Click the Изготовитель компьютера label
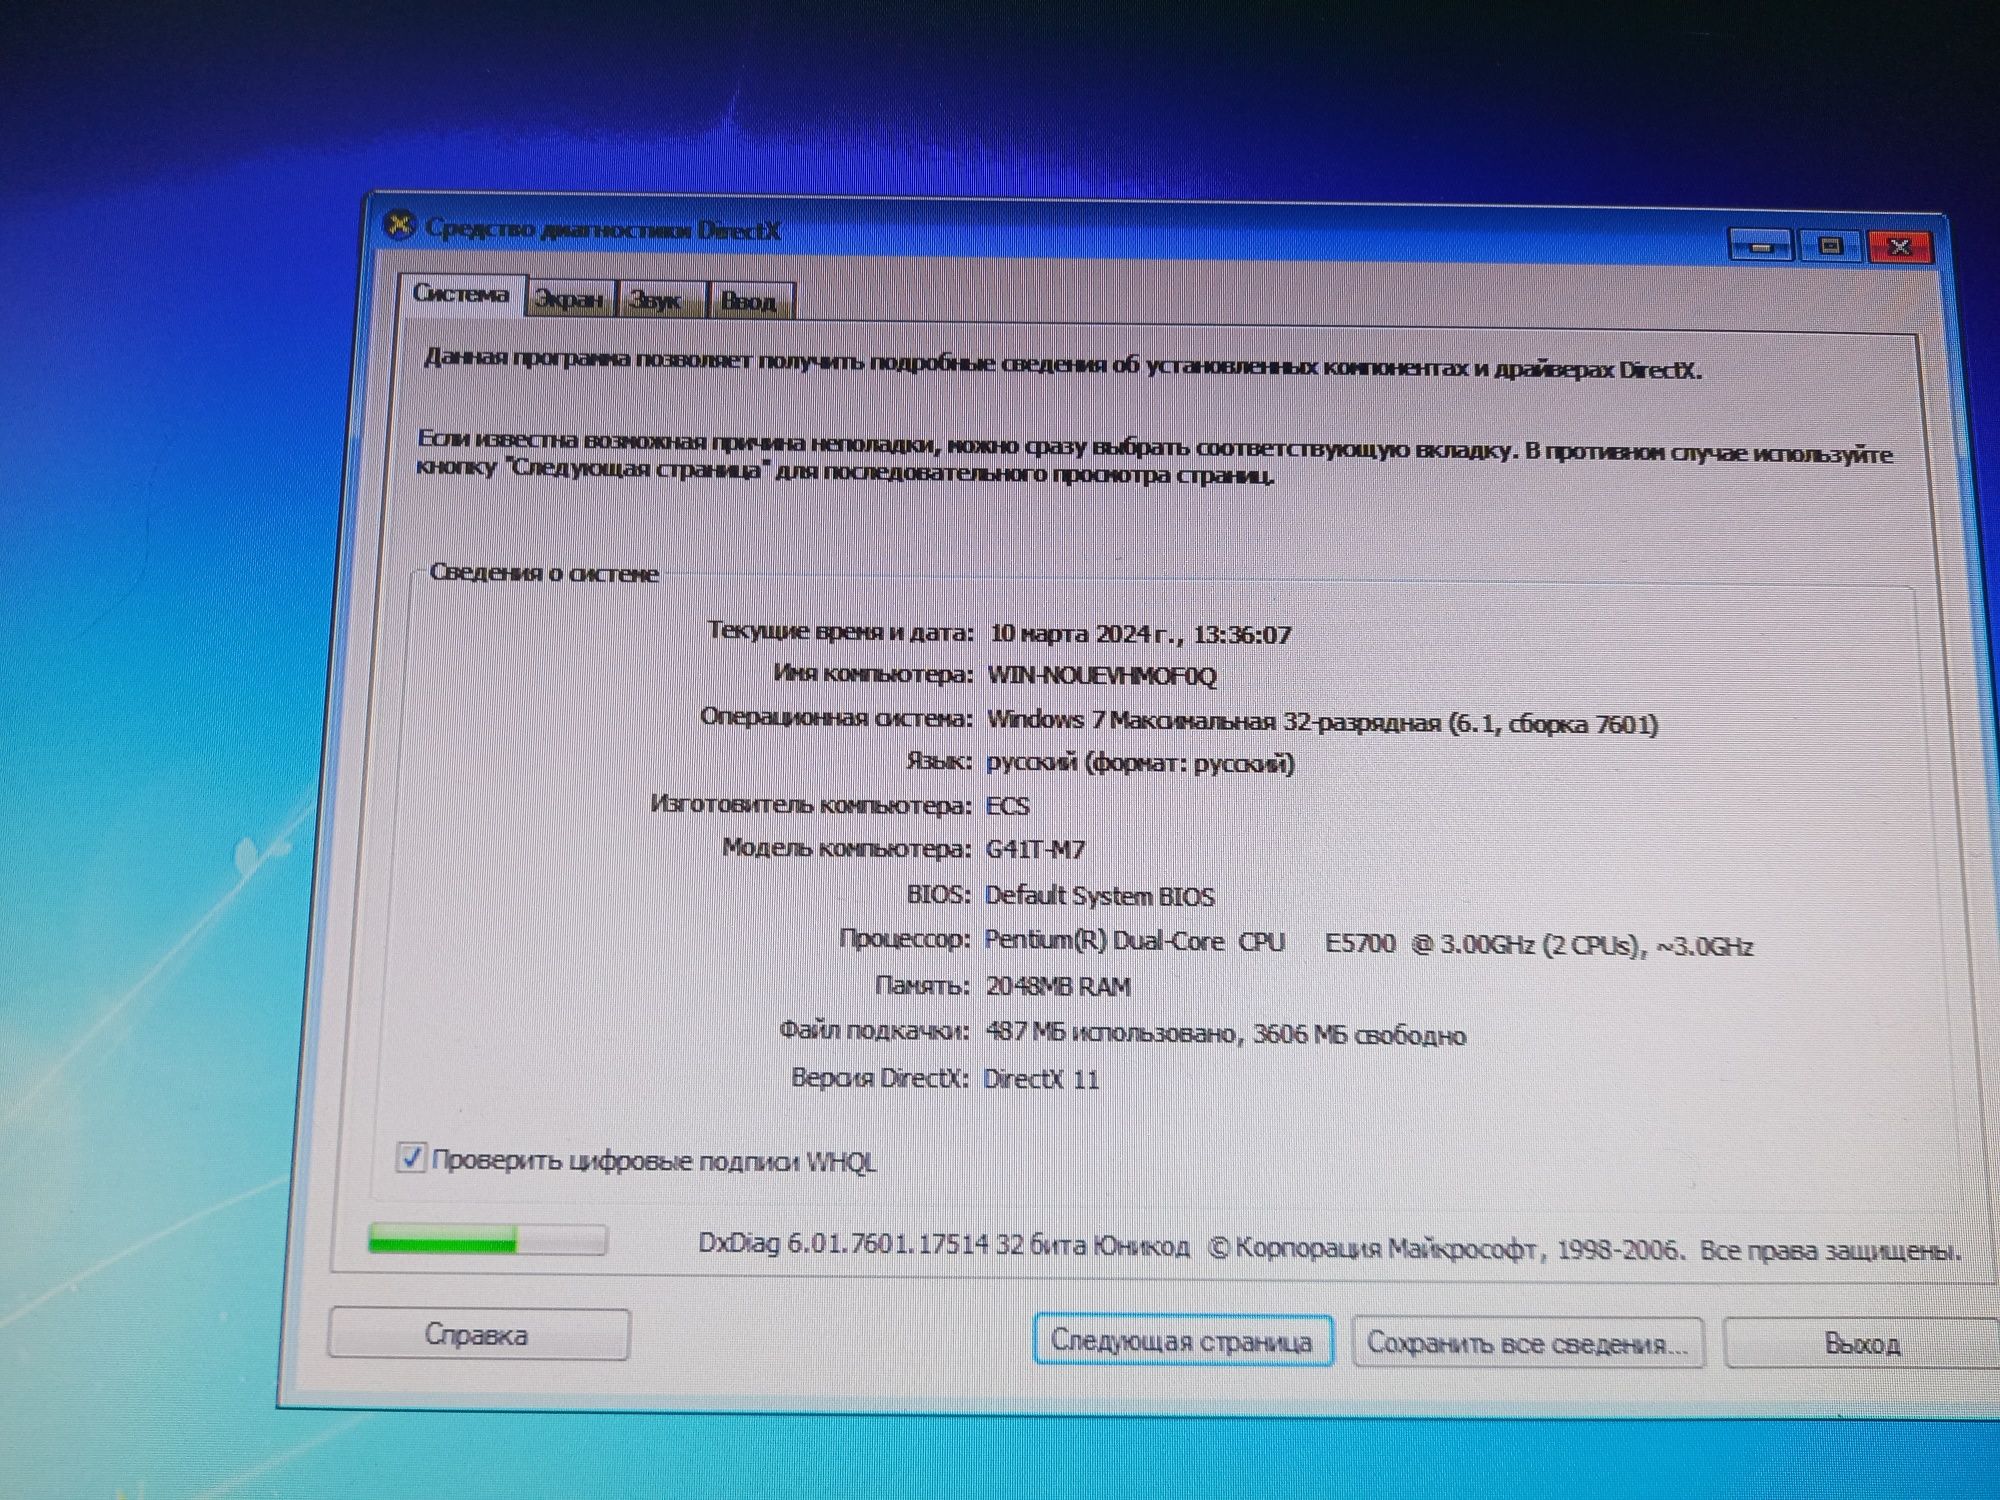The height and width of the screenshot is (1500, 2000). (x=811, y=804)
